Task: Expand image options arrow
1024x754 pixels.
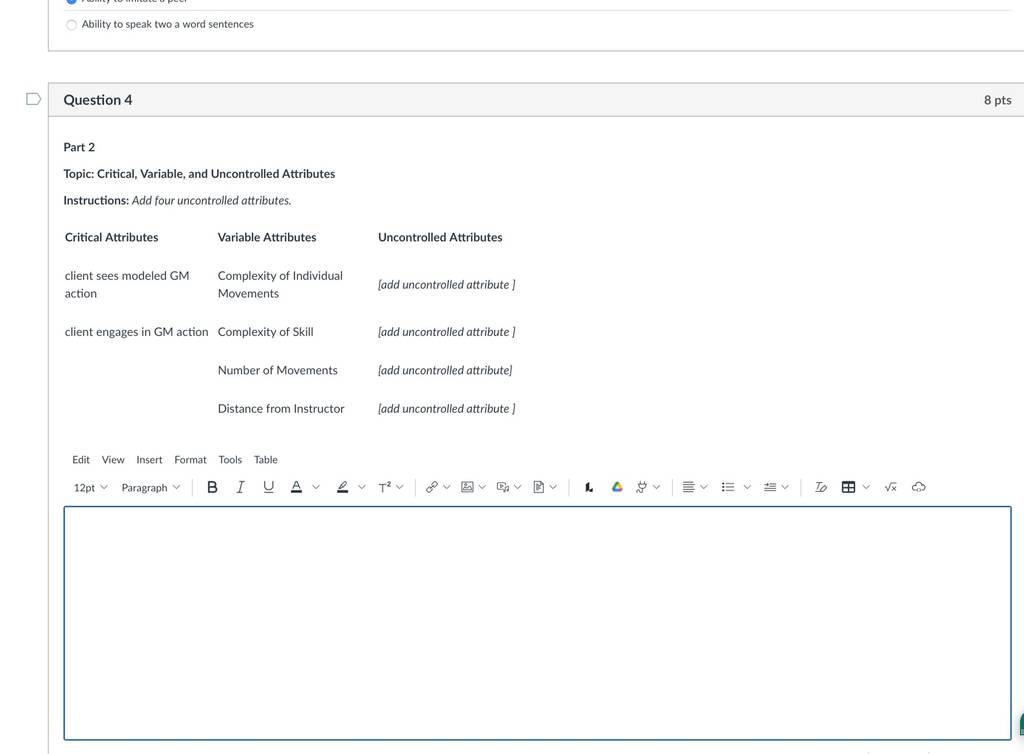Action: (483, 487)
